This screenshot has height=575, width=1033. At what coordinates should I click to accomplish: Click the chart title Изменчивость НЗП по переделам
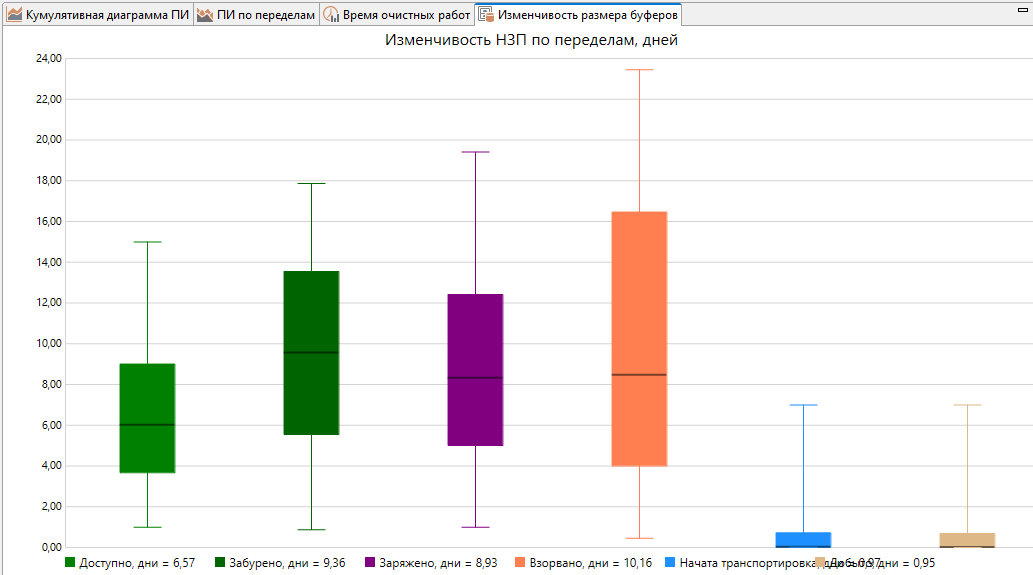(531, 40)
